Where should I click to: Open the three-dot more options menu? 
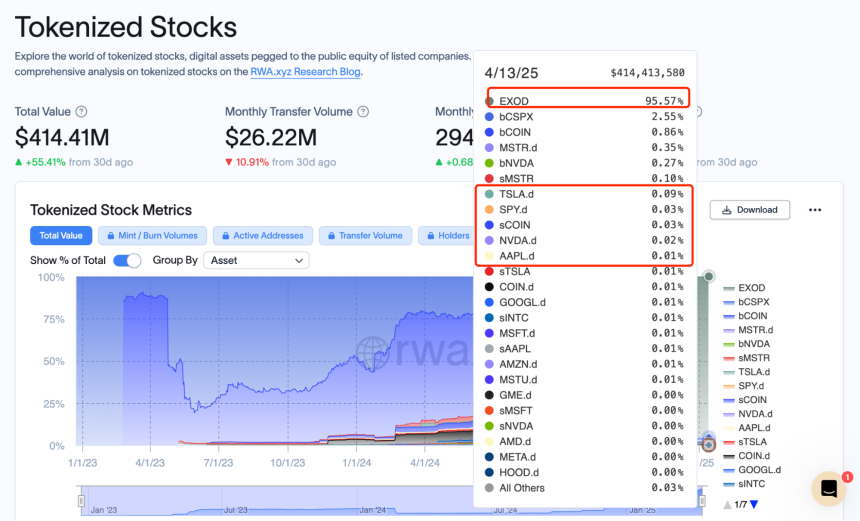tap(815, 210)
